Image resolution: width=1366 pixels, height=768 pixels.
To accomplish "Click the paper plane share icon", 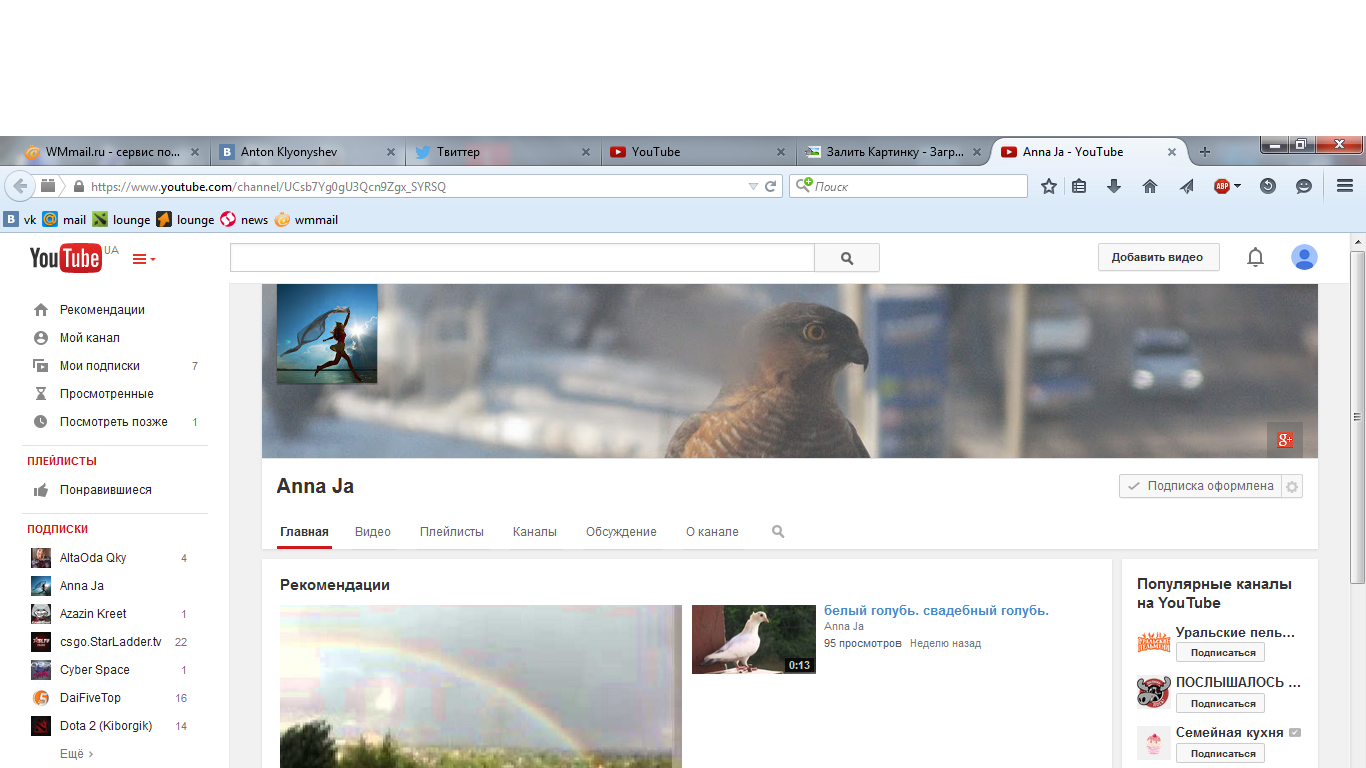I will (x=1186, y=186).
